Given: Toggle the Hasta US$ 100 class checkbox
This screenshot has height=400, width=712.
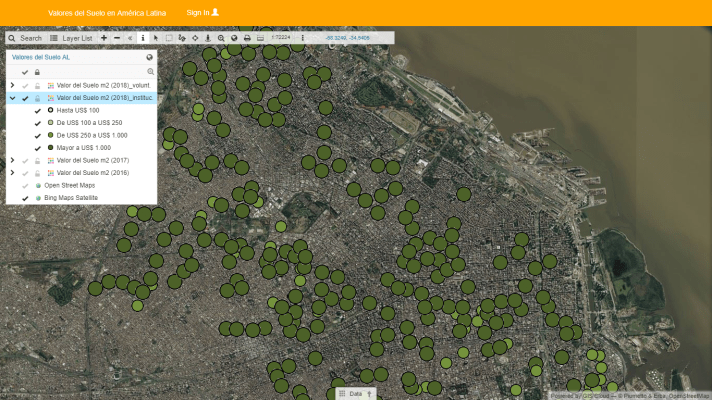Looking at the screenshot, I should tap(37, 110).
